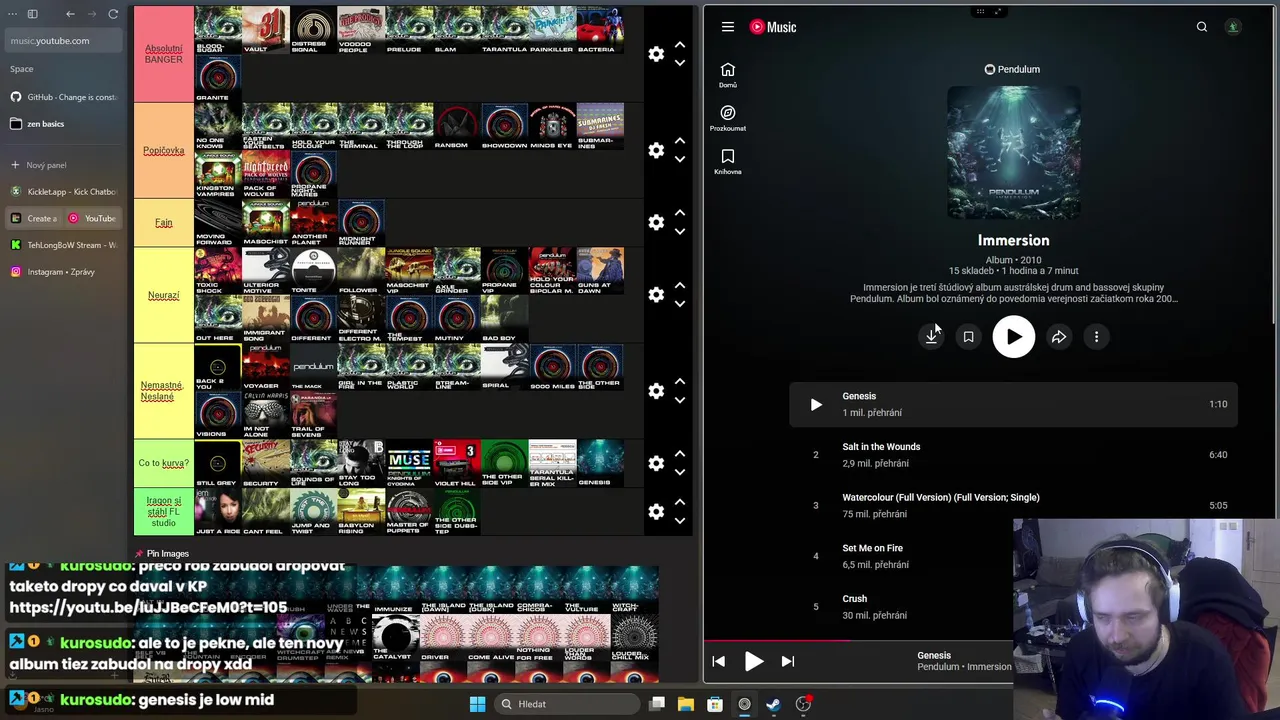This screenshot has width=1280, height=720.
Task: Click the browser URL bar music.youtube.com
Action: click(x=64, y=41)
